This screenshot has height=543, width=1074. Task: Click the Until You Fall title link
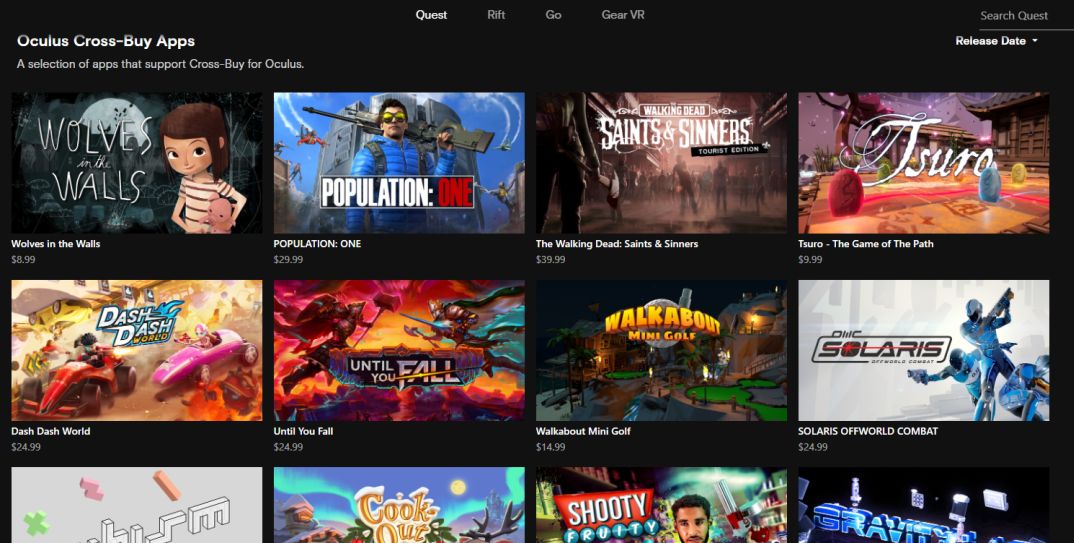(303, 431)
